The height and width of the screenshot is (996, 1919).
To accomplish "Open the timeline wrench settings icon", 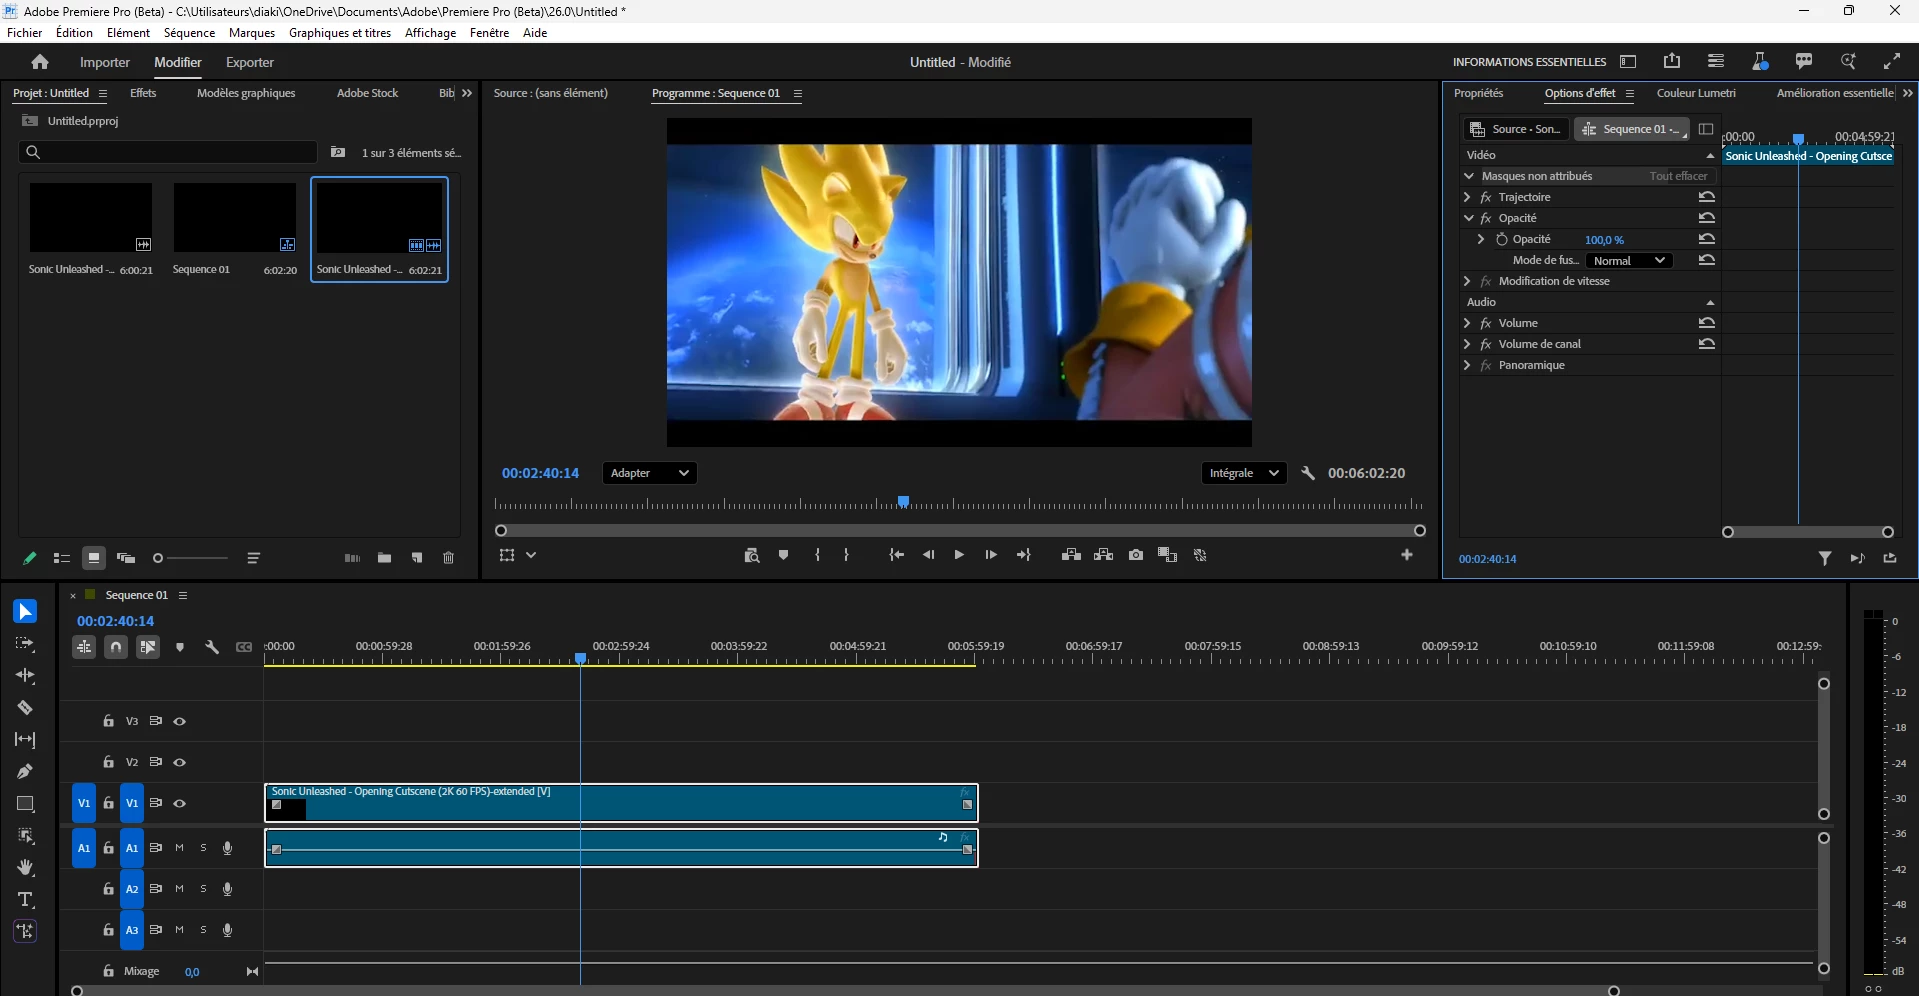I will coord(212,647).
